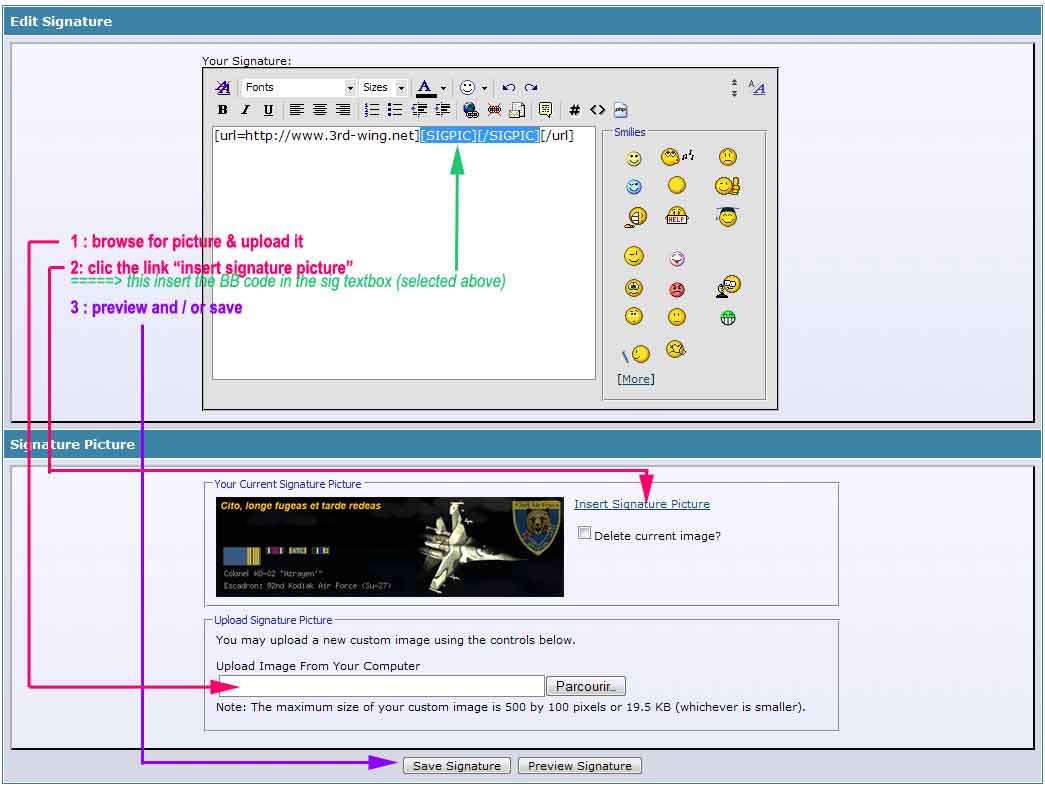Click the Insert Signature Picture link
1045x790 pixels.
(x=642, y=504)
